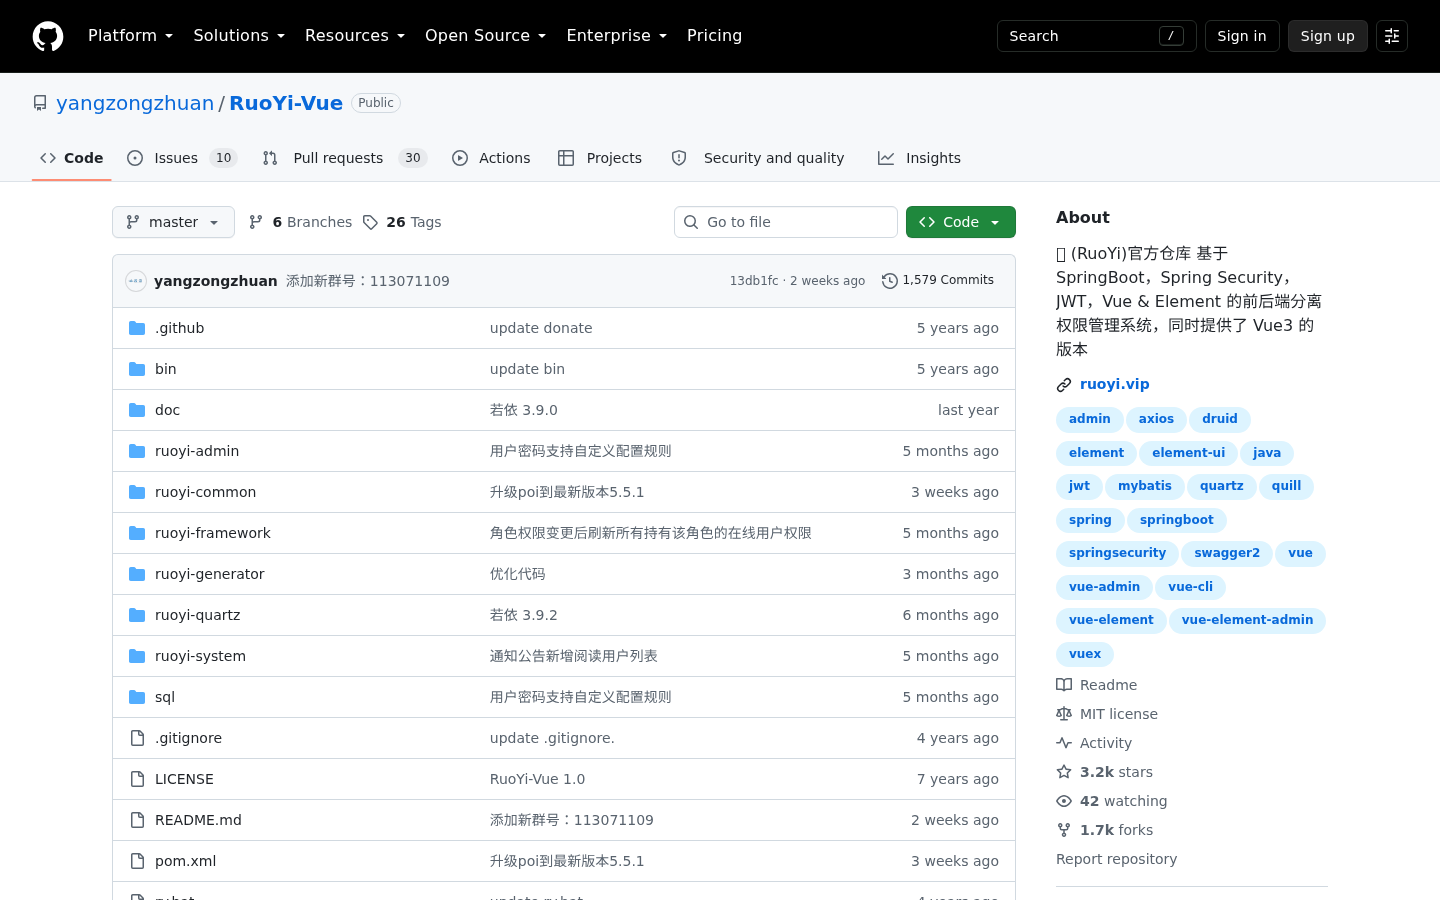
Task: Select the vue-element-admin topic tag
Action: (1247, 620)
